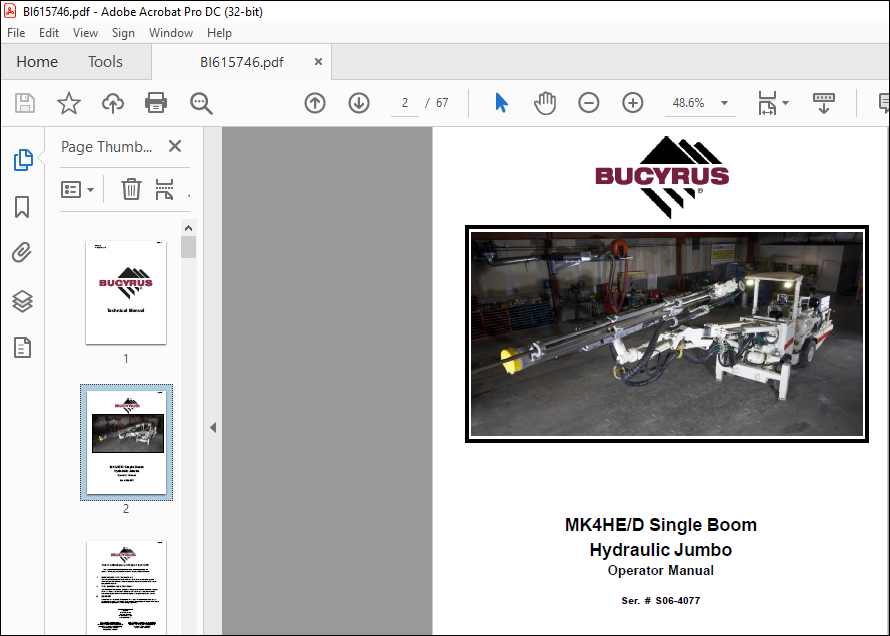Viewport: 890px width, 636px height.
Task: Delete selected page with trash icon
Action: pyautogui.click(x=131, y=189)
